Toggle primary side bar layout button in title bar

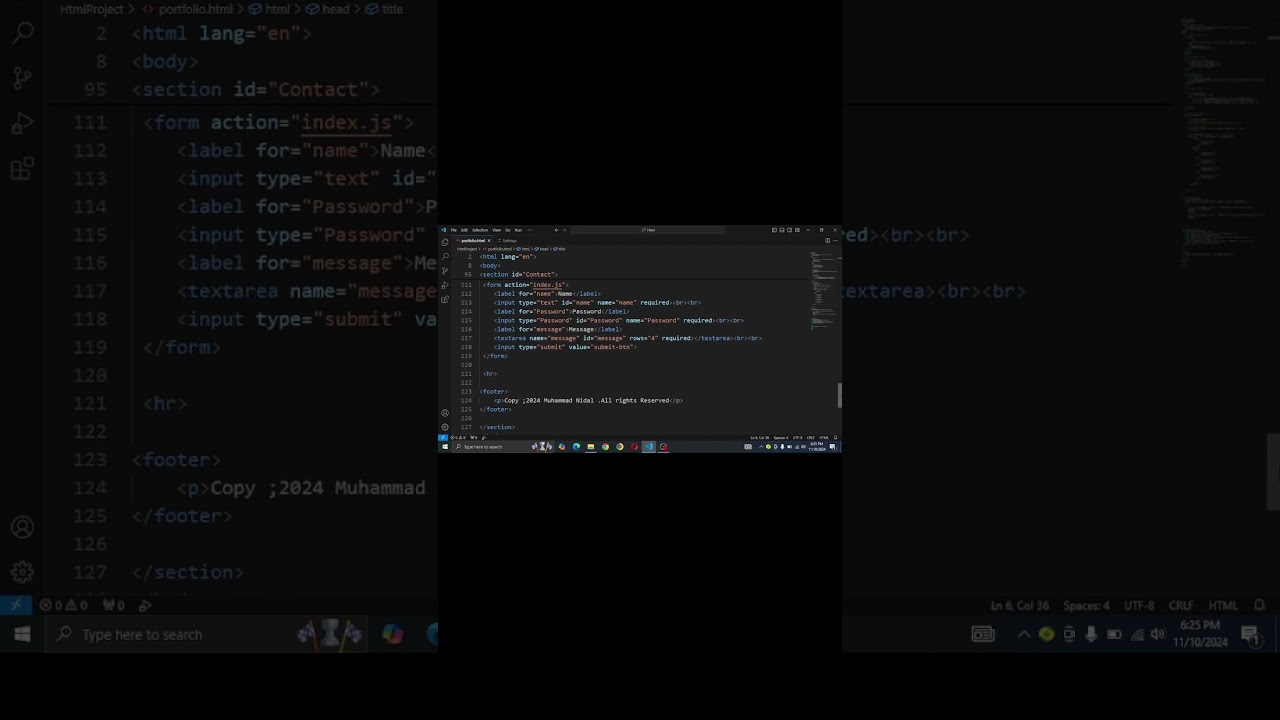point(774,230)
